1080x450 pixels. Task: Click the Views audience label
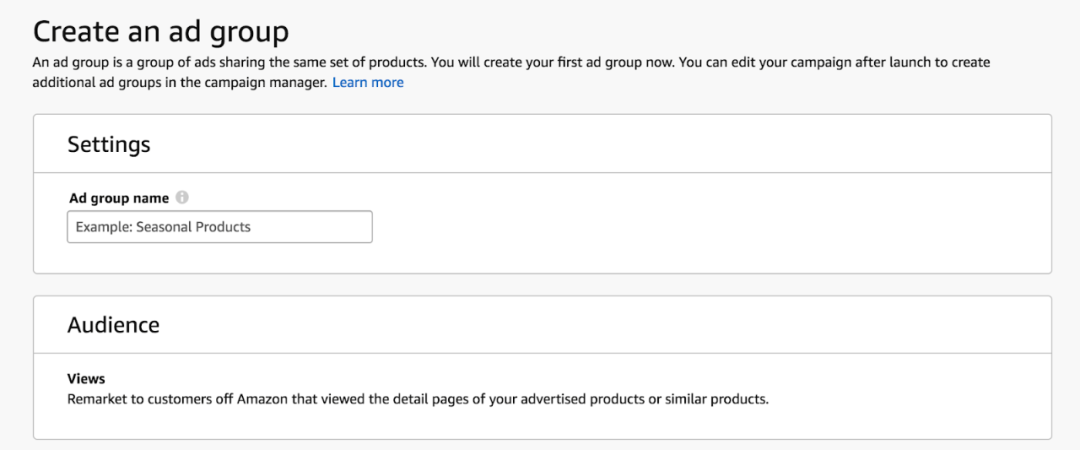86,379
